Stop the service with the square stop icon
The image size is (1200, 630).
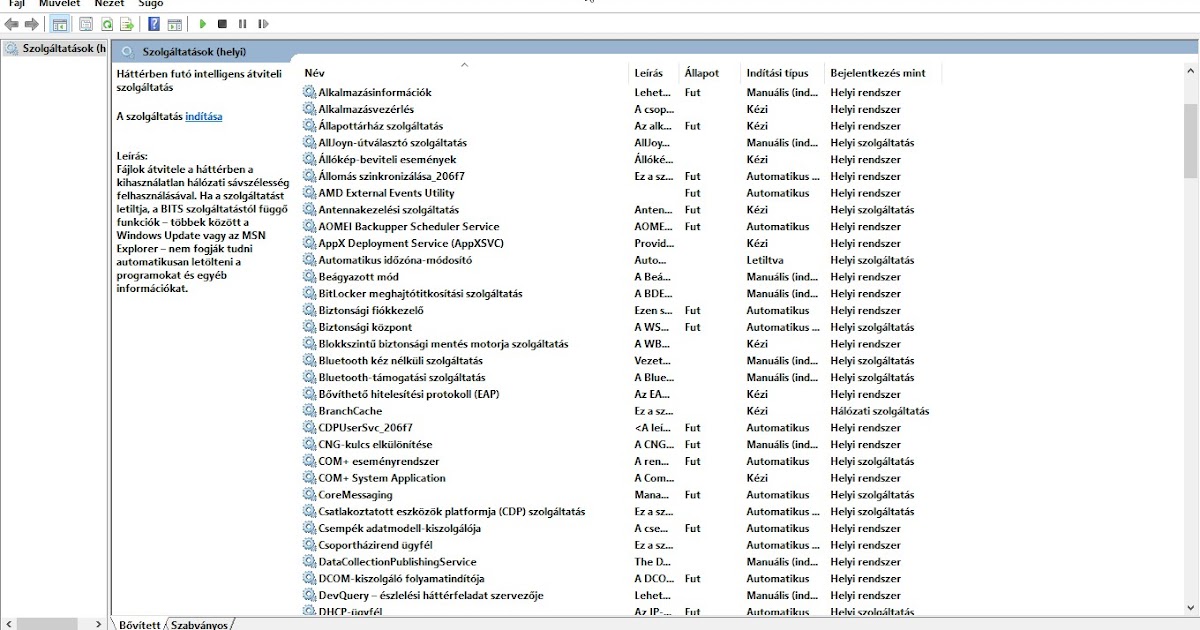point(222,24)
